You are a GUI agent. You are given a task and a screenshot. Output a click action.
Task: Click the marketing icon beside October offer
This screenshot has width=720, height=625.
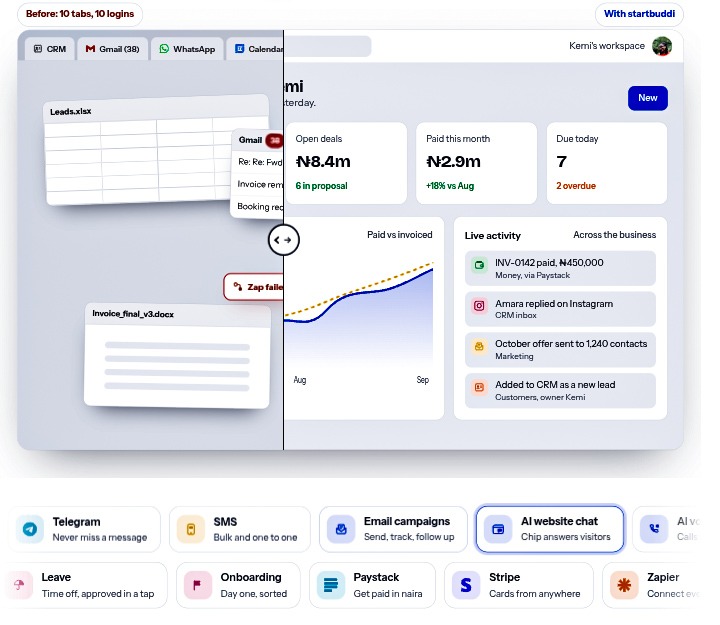(479, 347)
